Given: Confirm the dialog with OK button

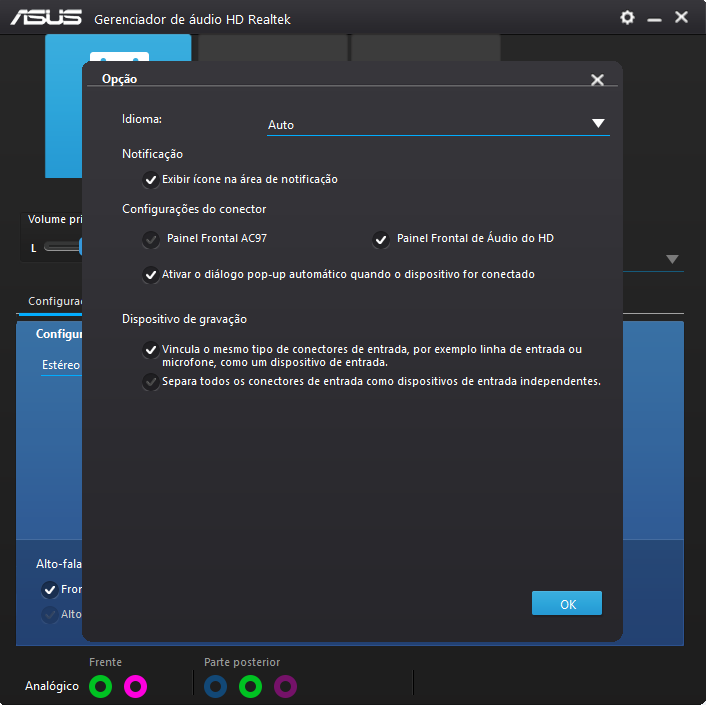Looking at the screenshot, I should pos(566,603).
